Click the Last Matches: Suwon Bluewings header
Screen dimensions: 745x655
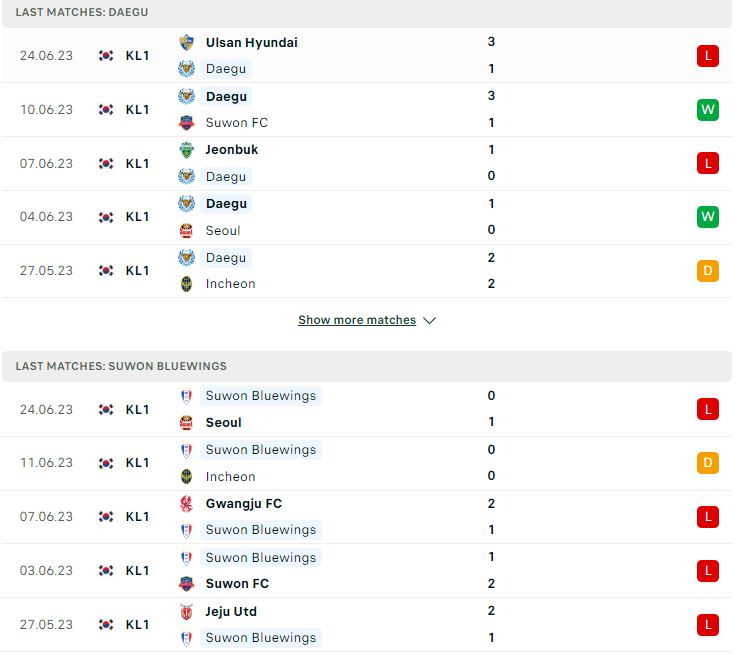pyautogui.click(x=121, y=366)
